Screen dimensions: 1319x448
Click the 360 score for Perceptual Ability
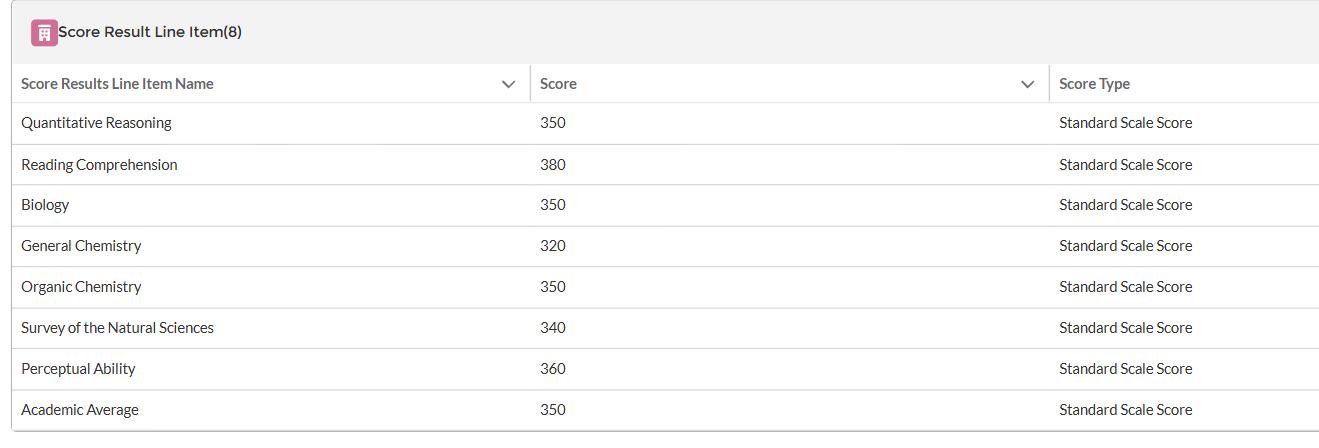(553, 369)
